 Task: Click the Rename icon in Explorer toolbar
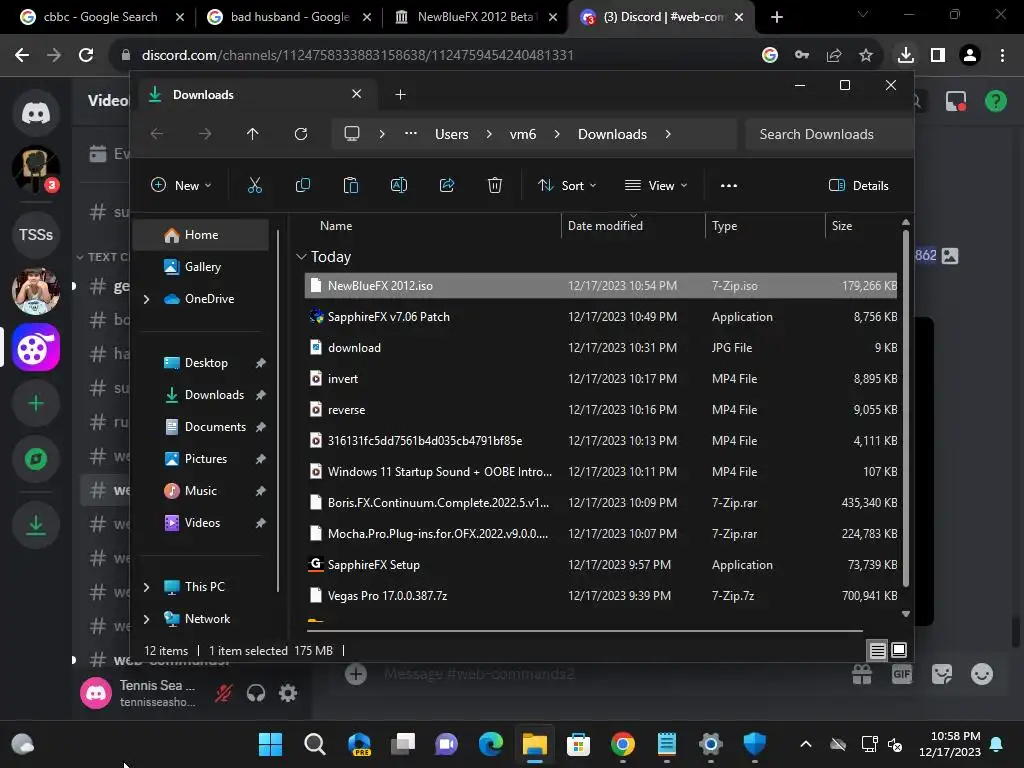tap(398, 185)
